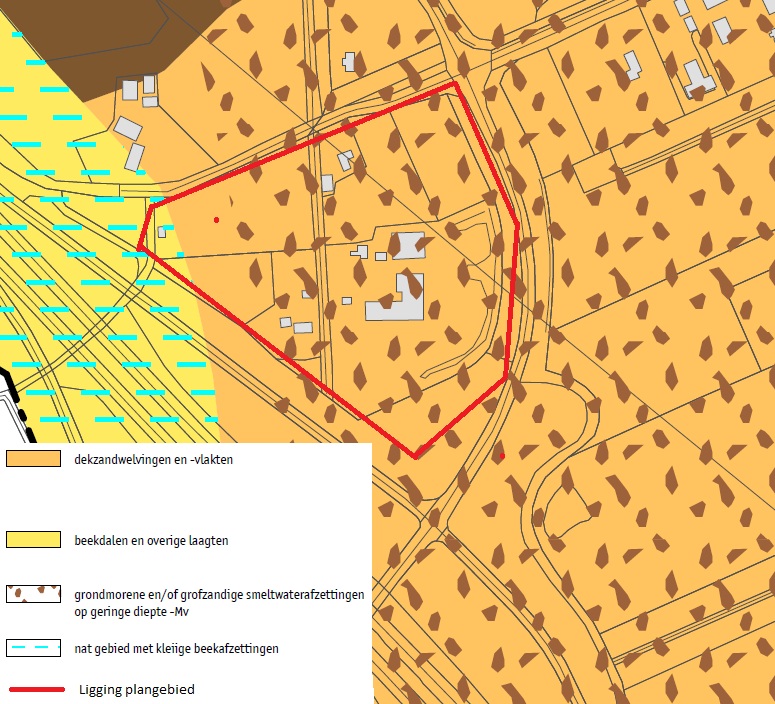The image size is (775, 704).
Task: Select text 'grondmorene en/of grofzandige smeltwaterafzettingen'
Action: coord(219,595)
